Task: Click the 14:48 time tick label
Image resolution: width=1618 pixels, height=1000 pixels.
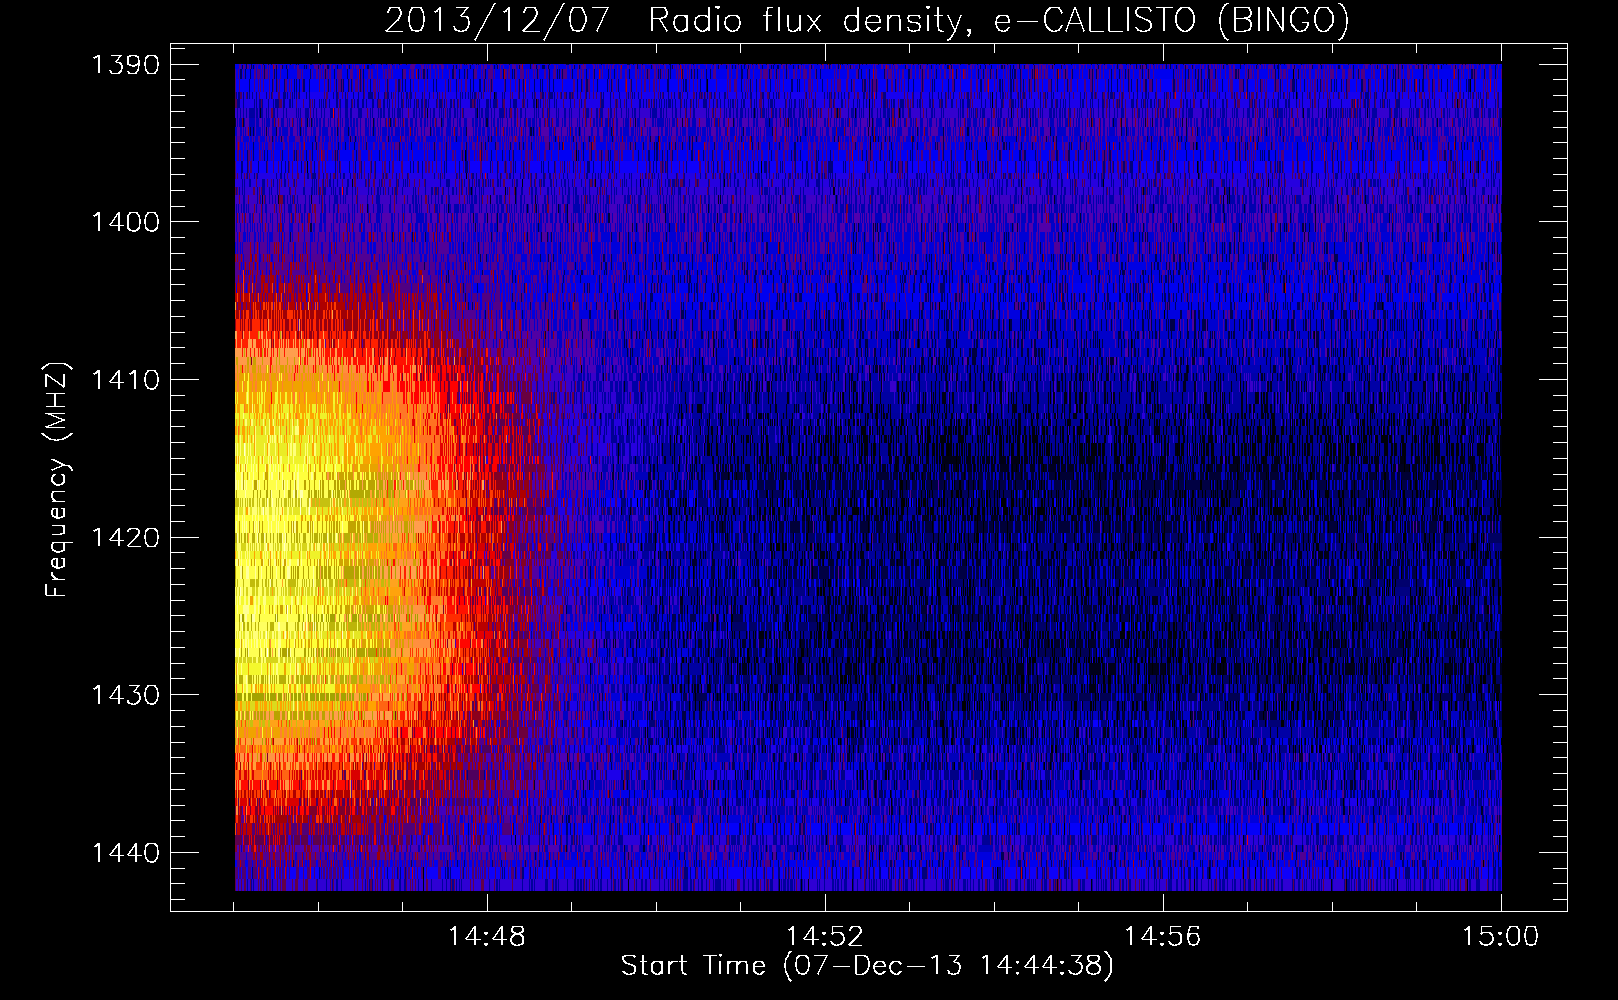Action: point(487,937)
